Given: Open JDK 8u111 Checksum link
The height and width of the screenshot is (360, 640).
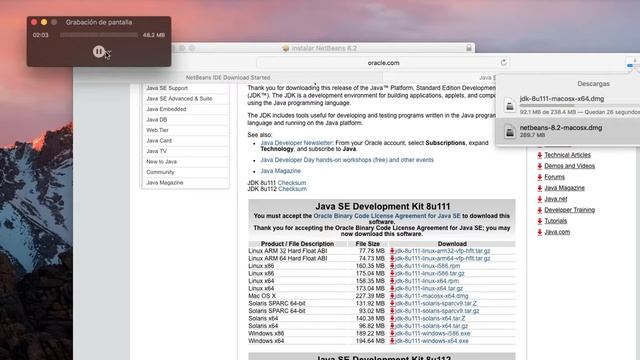Looking at the screenshot, I should 291,183.
